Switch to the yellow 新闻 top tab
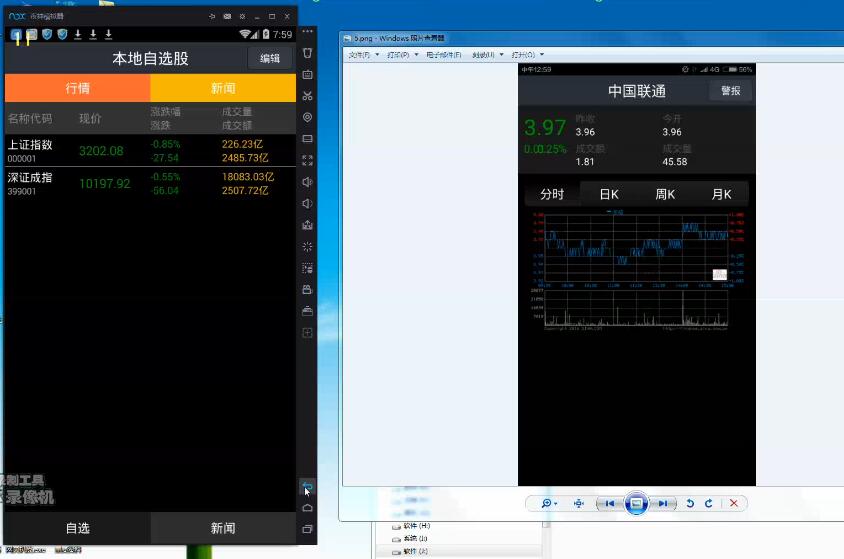The image size is (844, 559). pyautogui.click(x=223, y=88)
